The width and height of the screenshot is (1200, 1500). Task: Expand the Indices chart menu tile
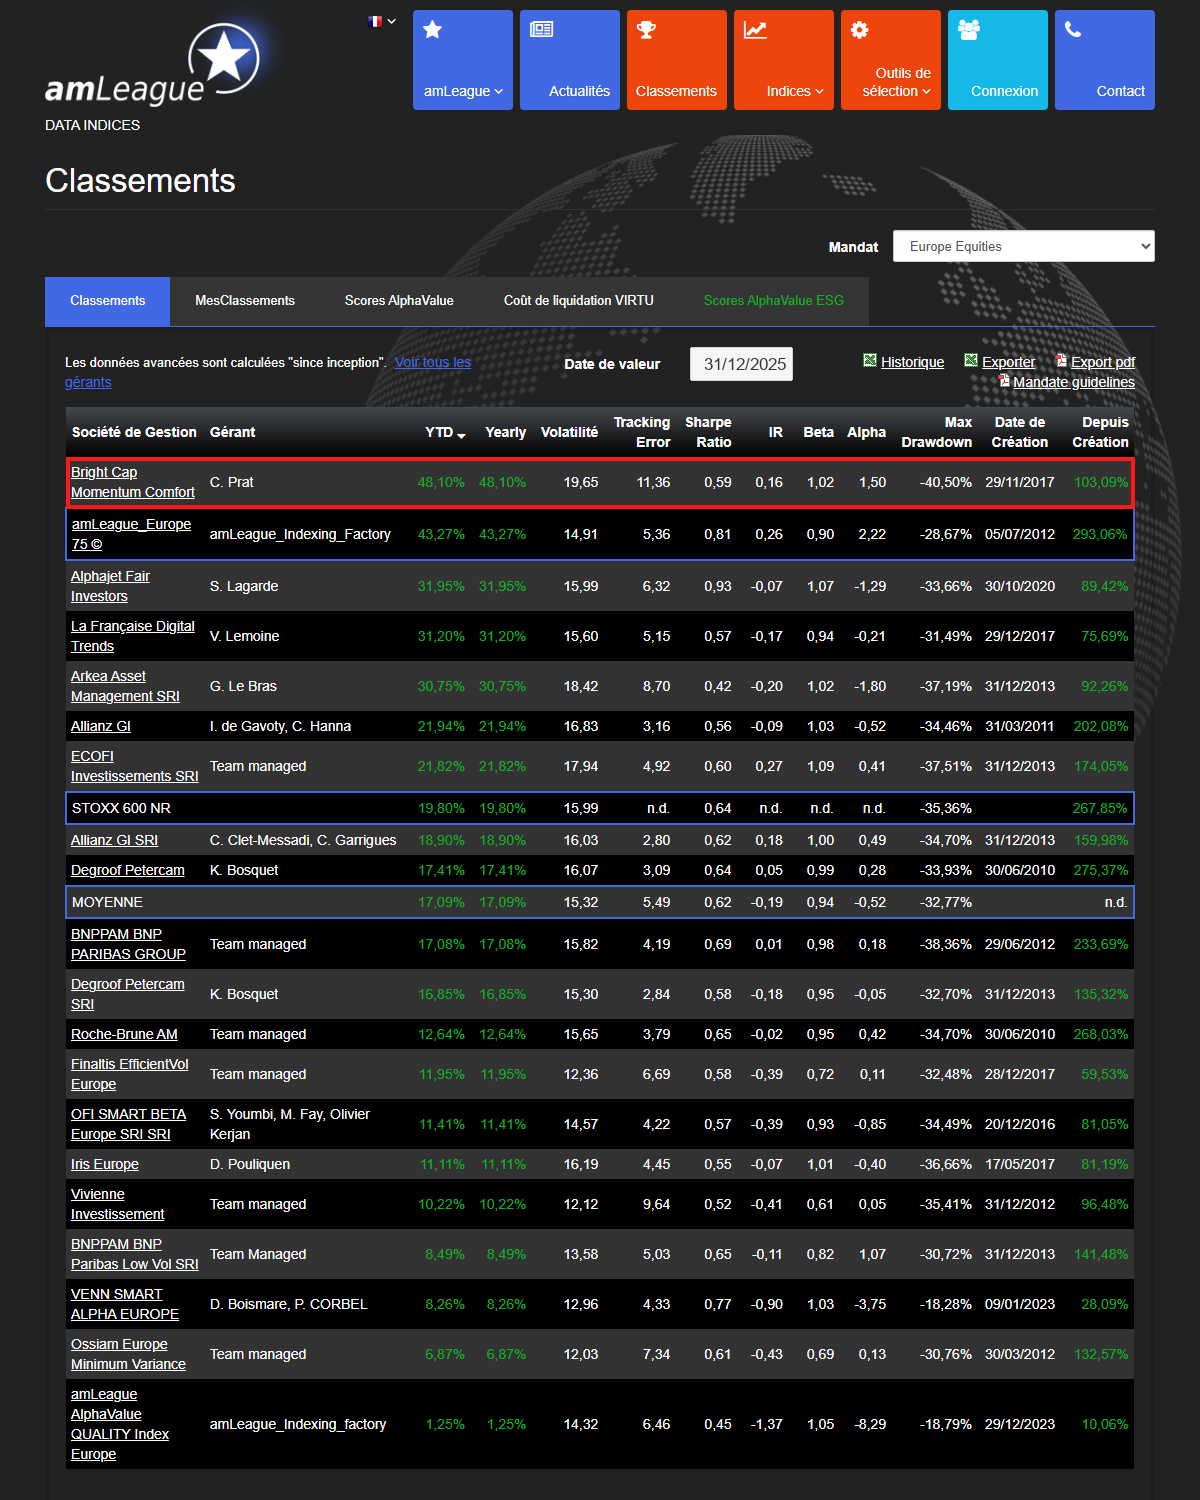[x=784, y=60]
